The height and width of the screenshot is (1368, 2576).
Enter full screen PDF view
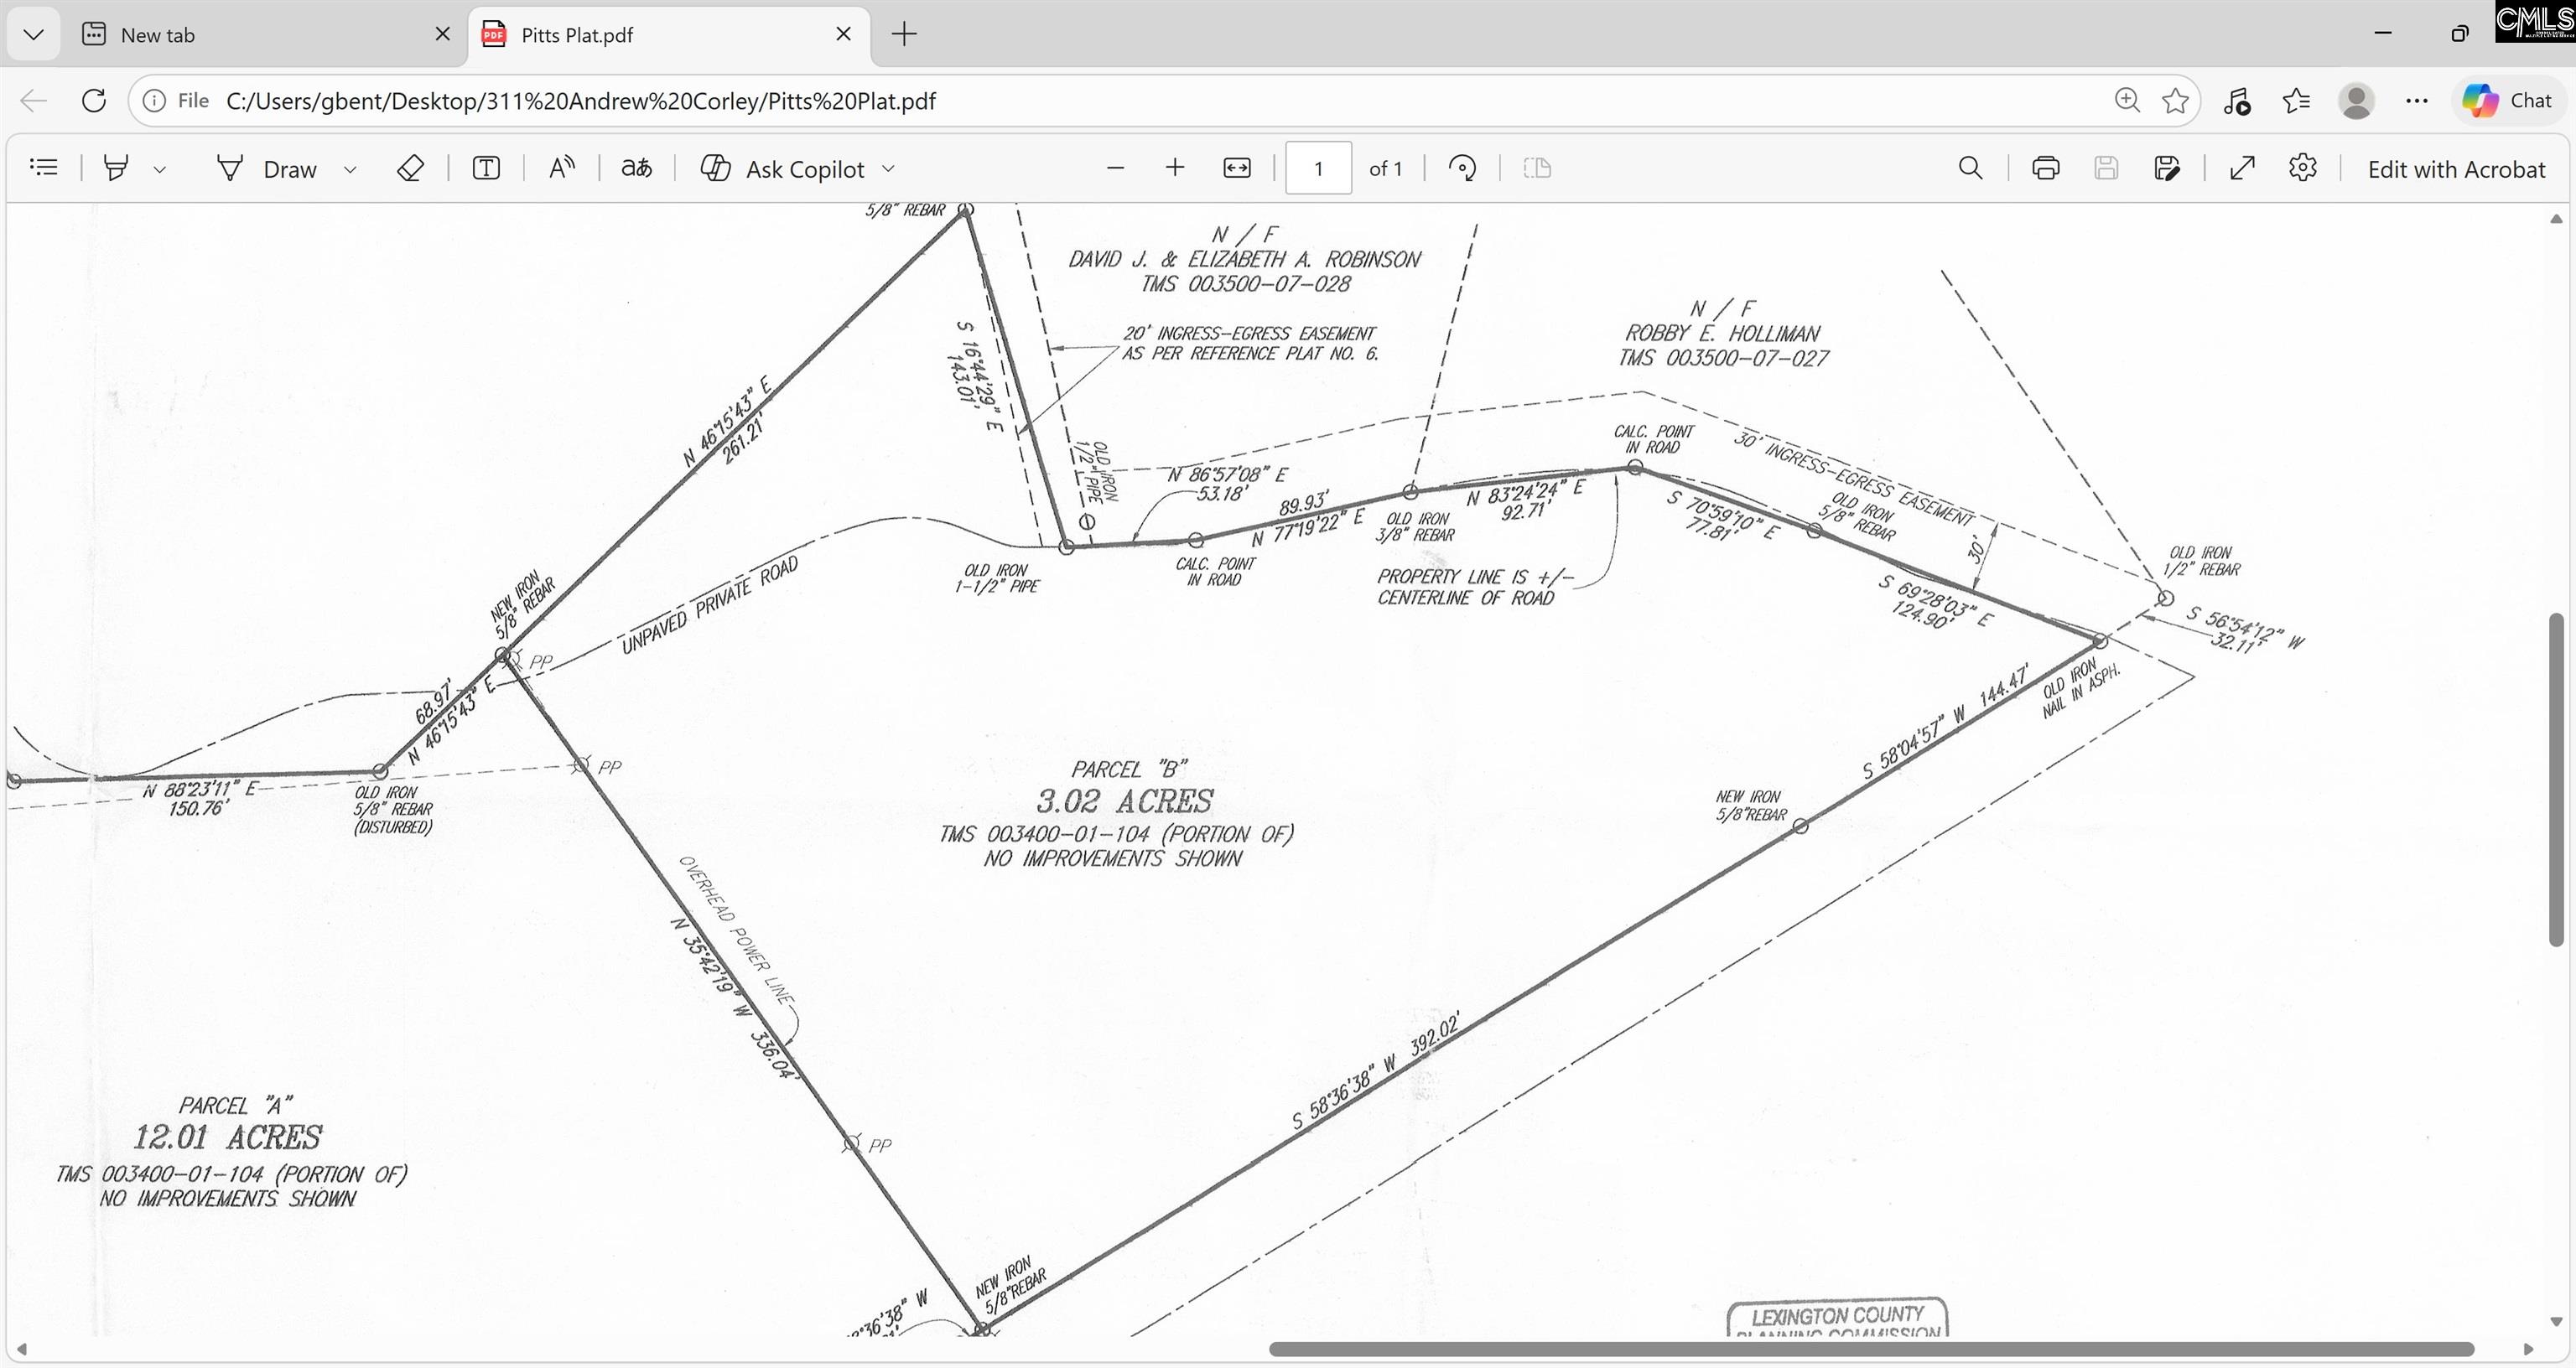(2243, 168)
